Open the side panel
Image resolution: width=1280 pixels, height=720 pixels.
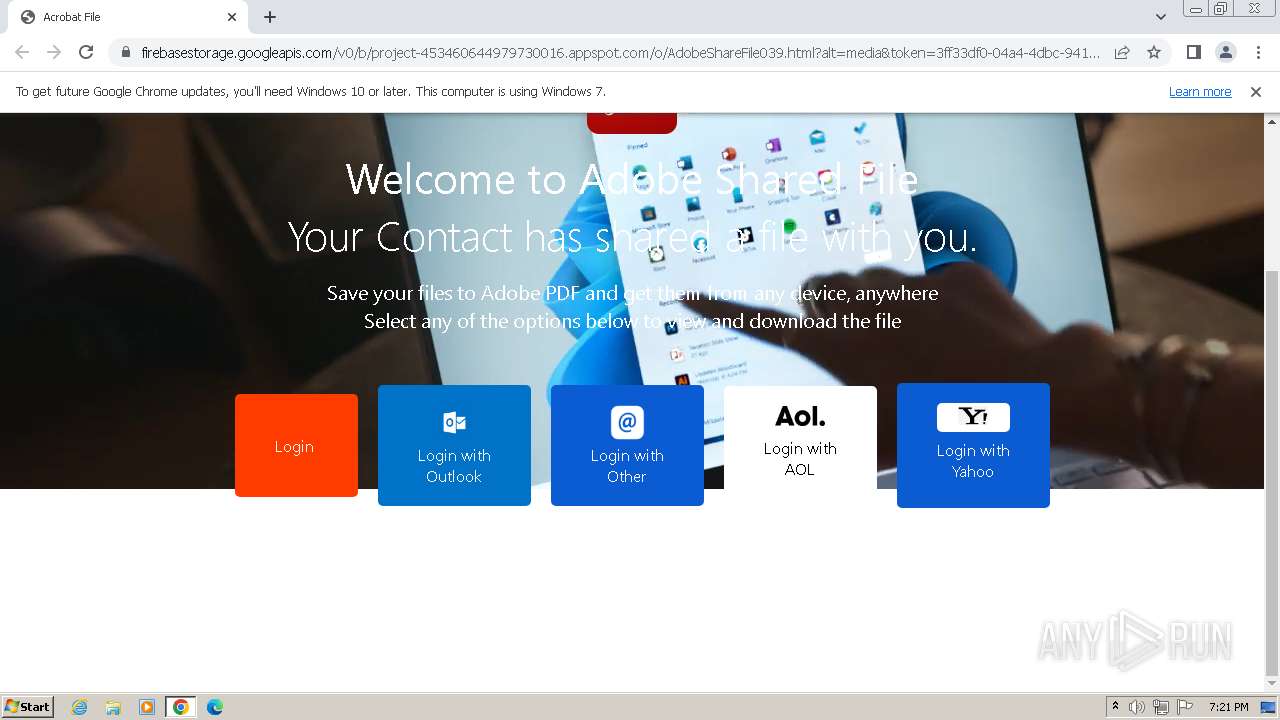point(1193,52)
